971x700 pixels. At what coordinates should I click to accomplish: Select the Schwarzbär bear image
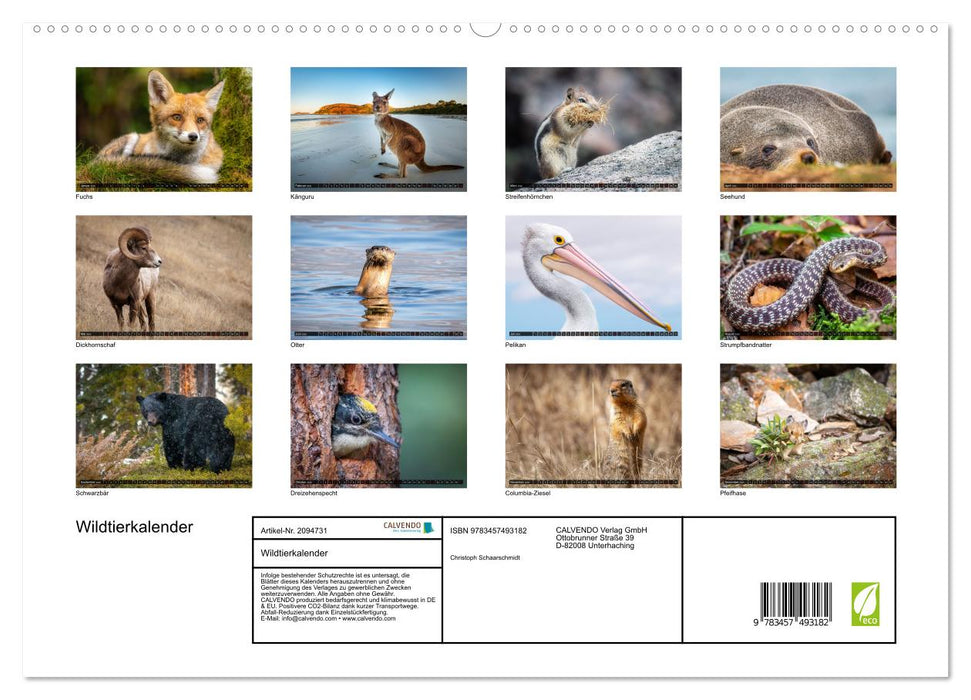(163, 423)
